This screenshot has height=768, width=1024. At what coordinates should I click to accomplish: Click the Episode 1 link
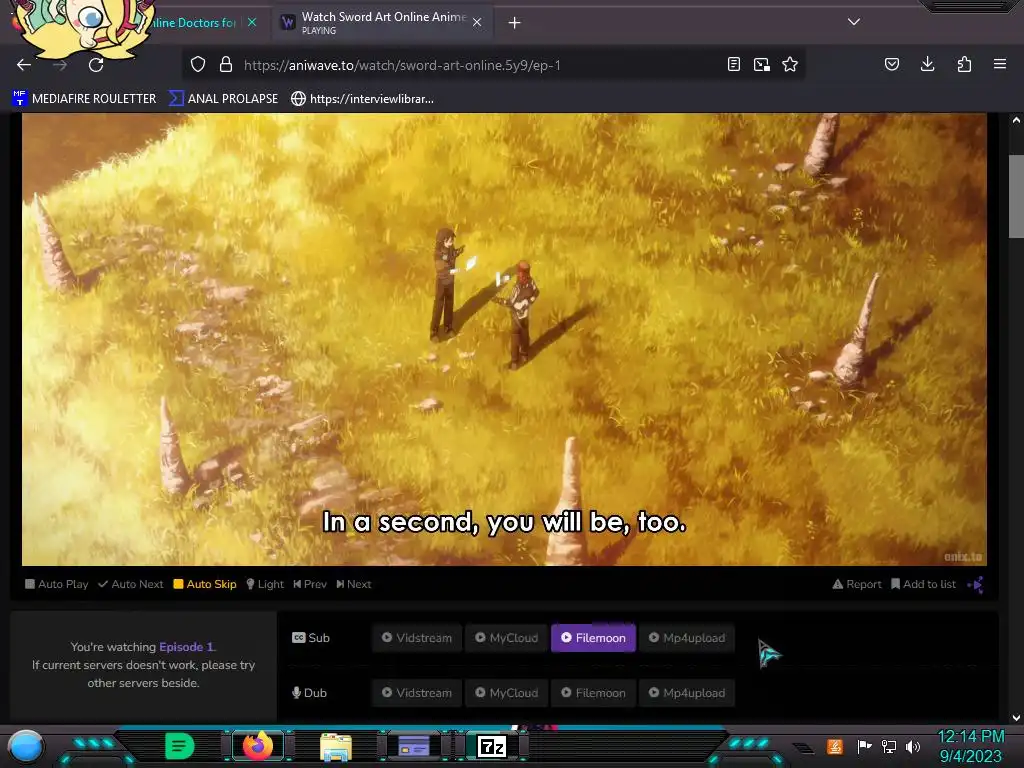(x=186, y=647)
